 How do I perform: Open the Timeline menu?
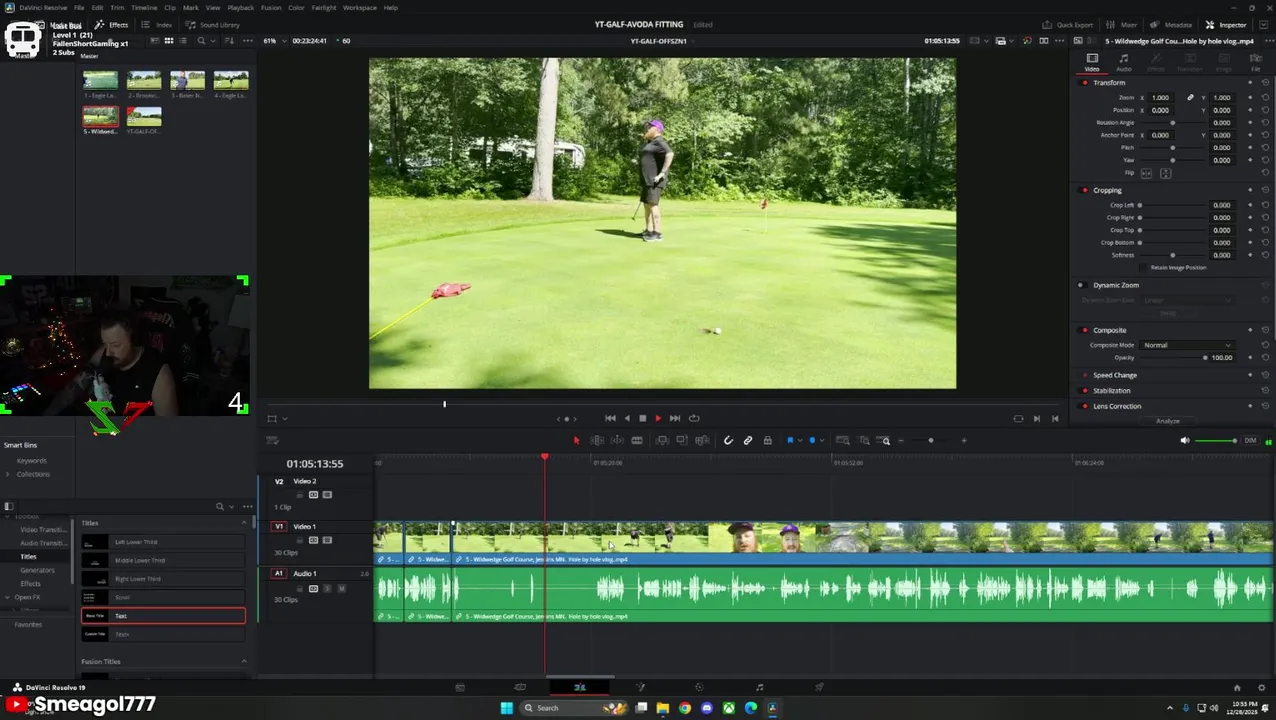point(144,8)
